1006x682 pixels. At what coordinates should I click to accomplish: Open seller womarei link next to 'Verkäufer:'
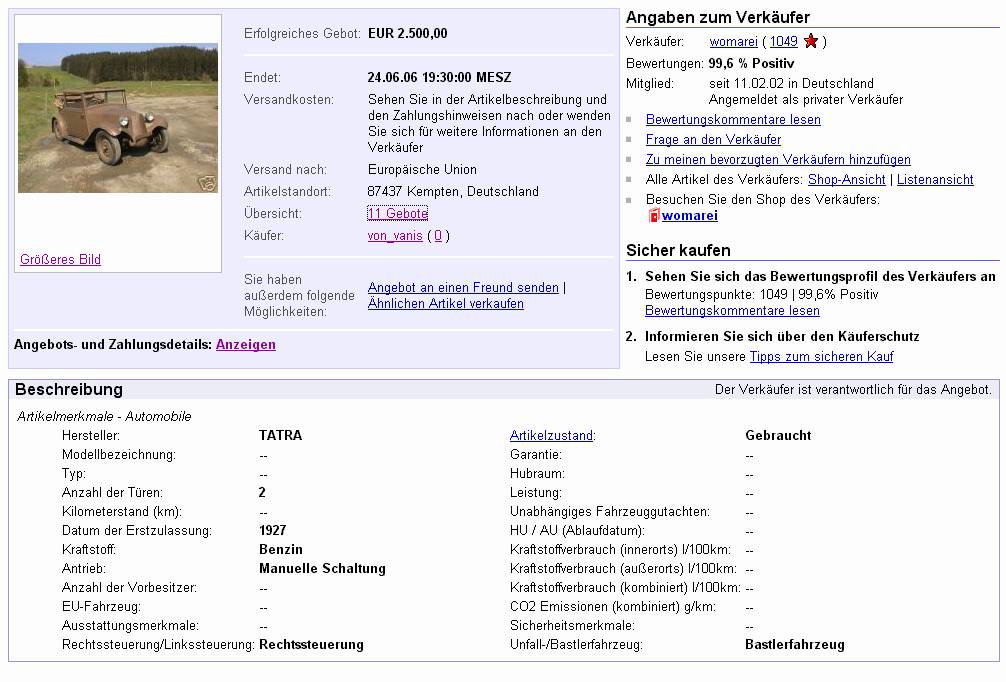pos(733,42)
